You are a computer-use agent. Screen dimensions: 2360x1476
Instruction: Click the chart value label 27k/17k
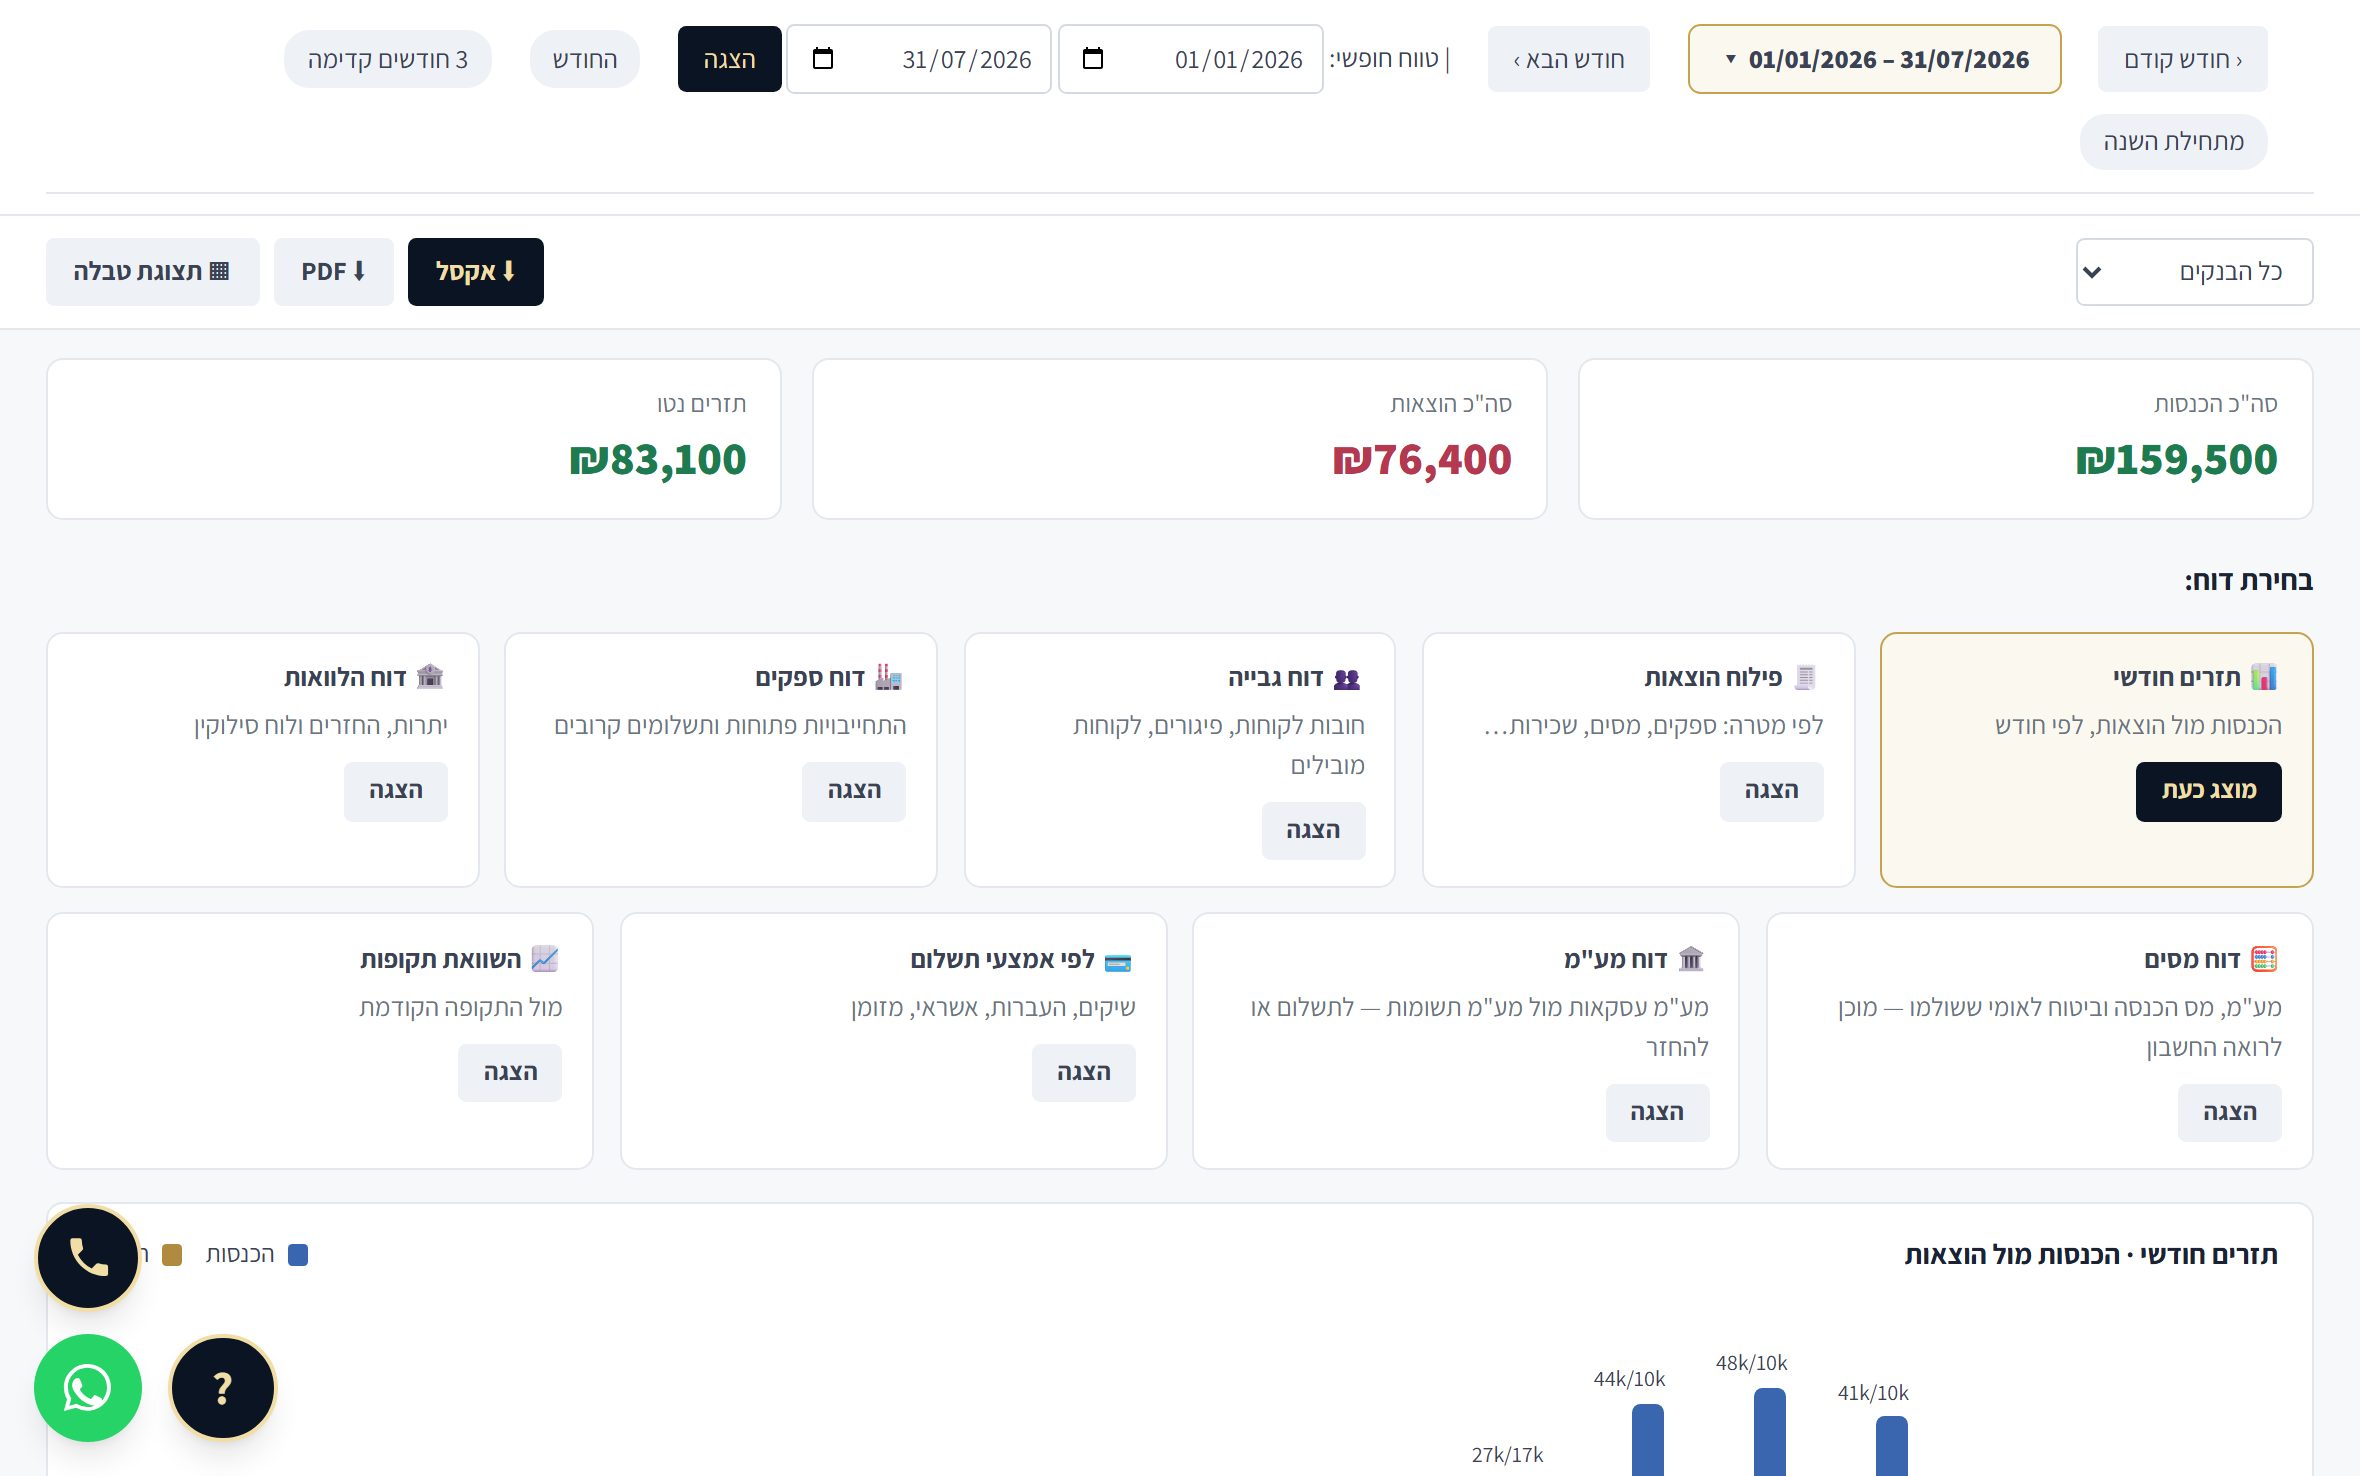(1507, 1455)
